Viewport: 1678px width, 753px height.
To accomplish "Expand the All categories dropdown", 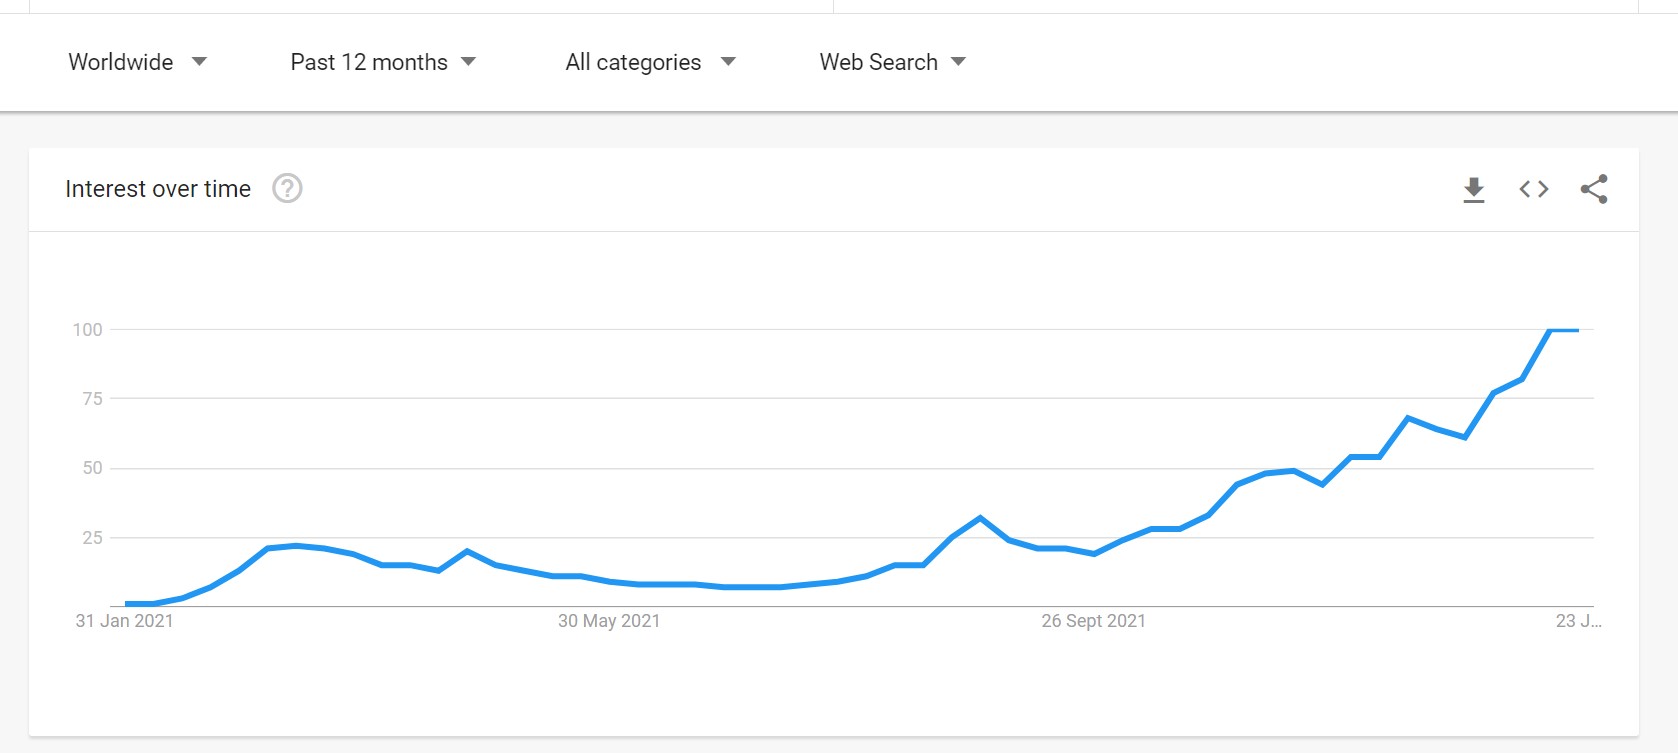I will coord(650,62).
